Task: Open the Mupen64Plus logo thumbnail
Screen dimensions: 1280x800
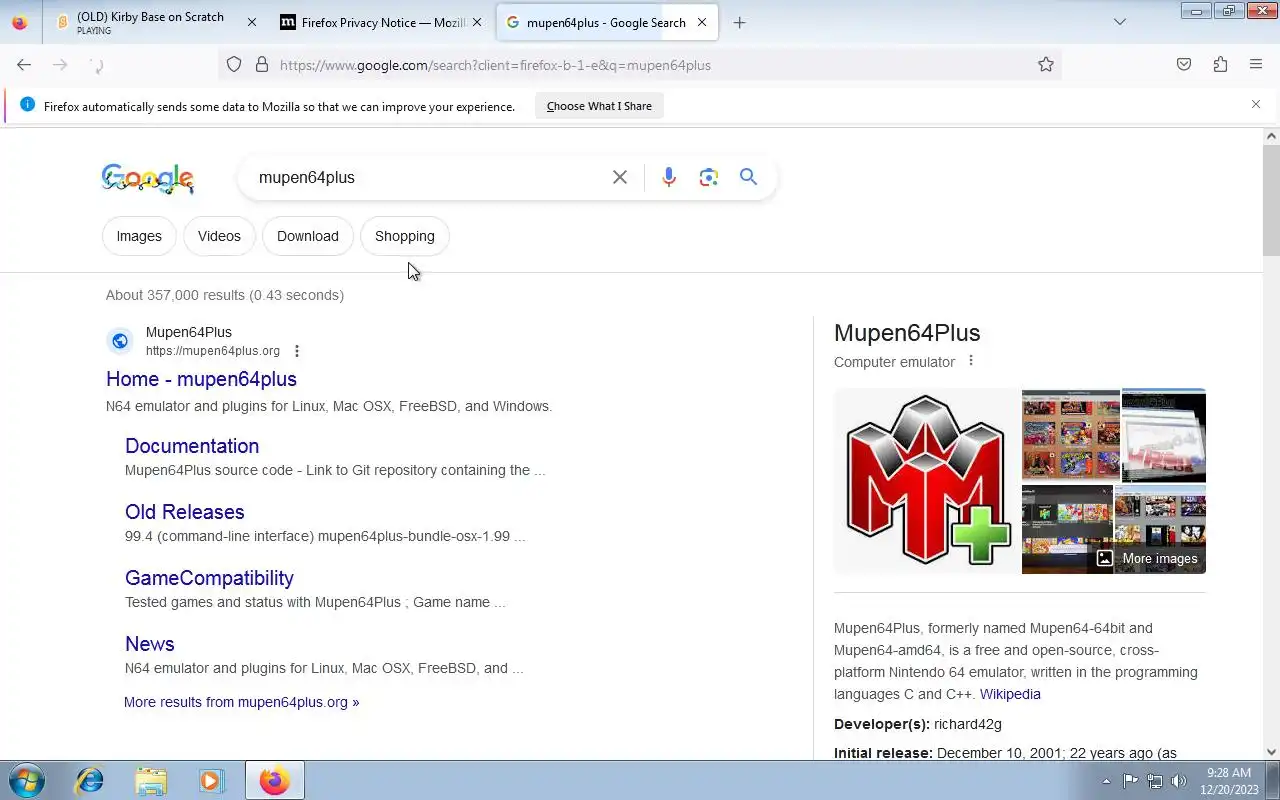Action: tap(927, 481)
